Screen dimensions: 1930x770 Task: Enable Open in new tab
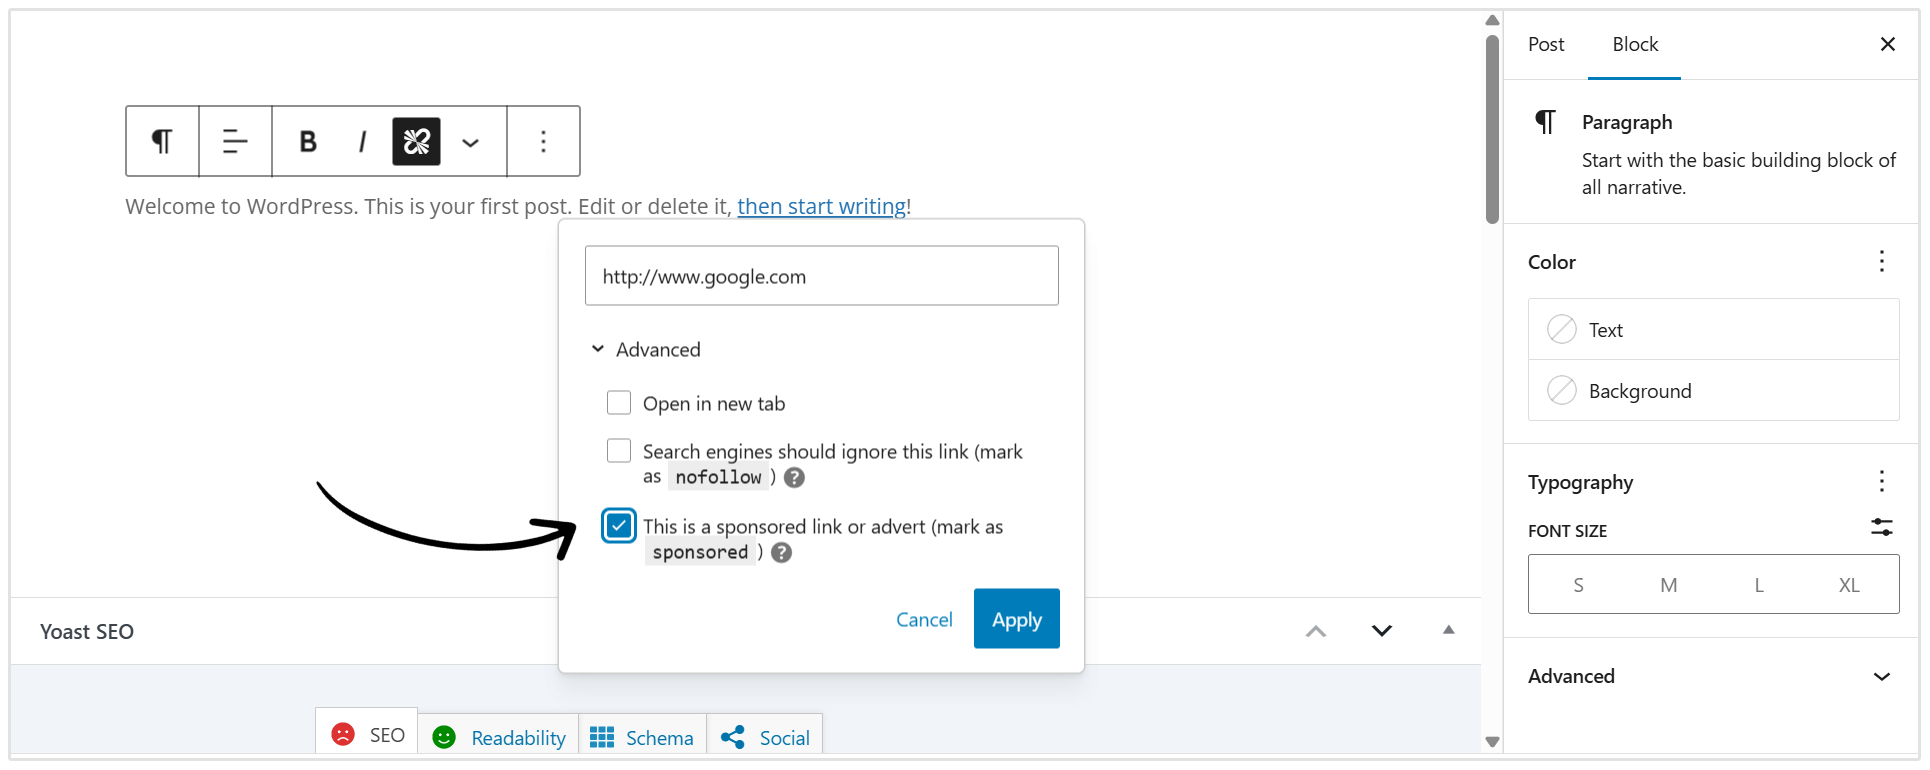pos(619,402)
